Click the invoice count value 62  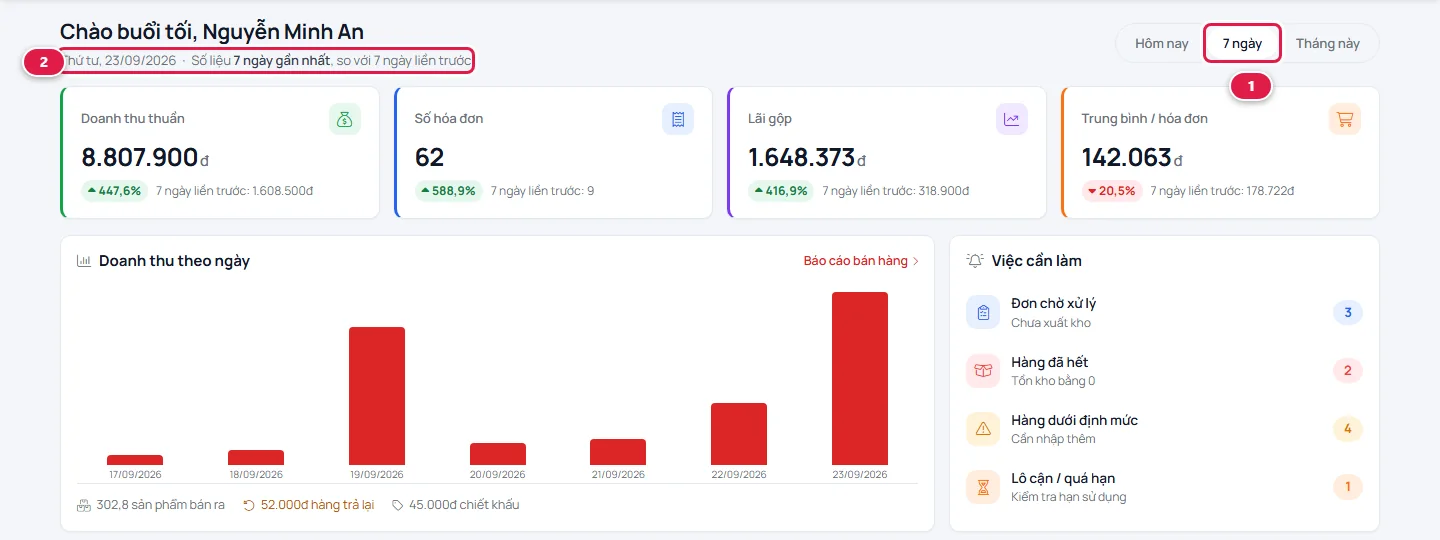coord(430,158)
